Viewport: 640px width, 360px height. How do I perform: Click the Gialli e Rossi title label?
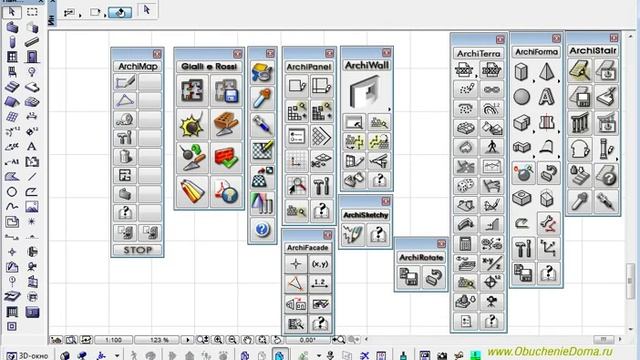click(209, 67)
